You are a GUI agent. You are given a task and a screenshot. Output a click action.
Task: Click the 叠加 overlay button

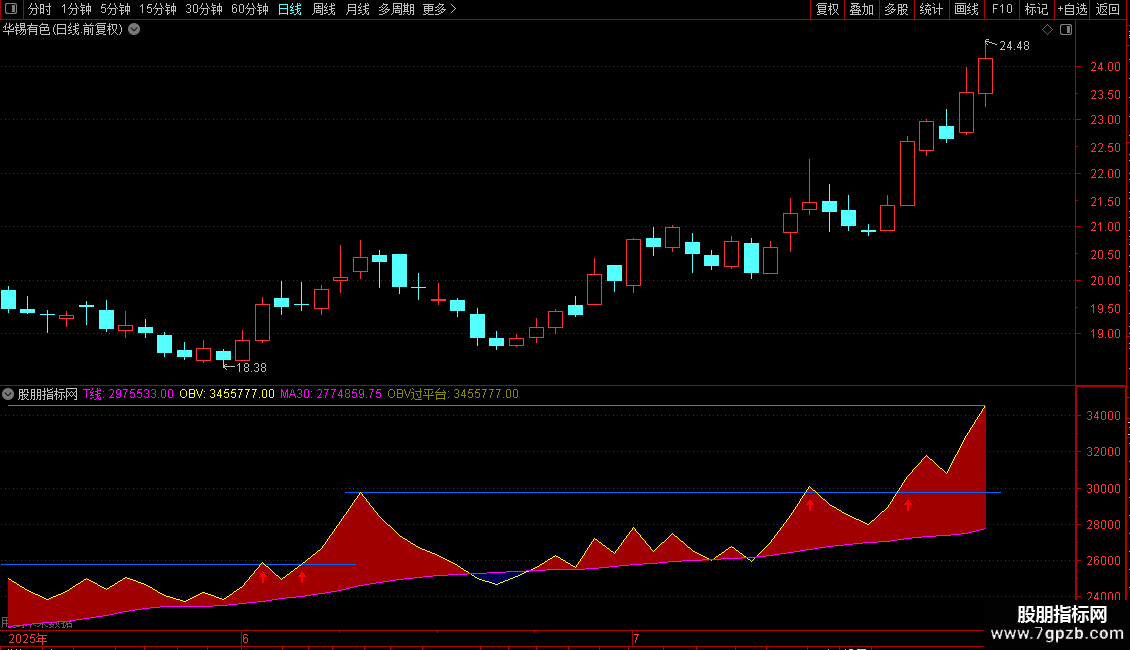[862, 9]
